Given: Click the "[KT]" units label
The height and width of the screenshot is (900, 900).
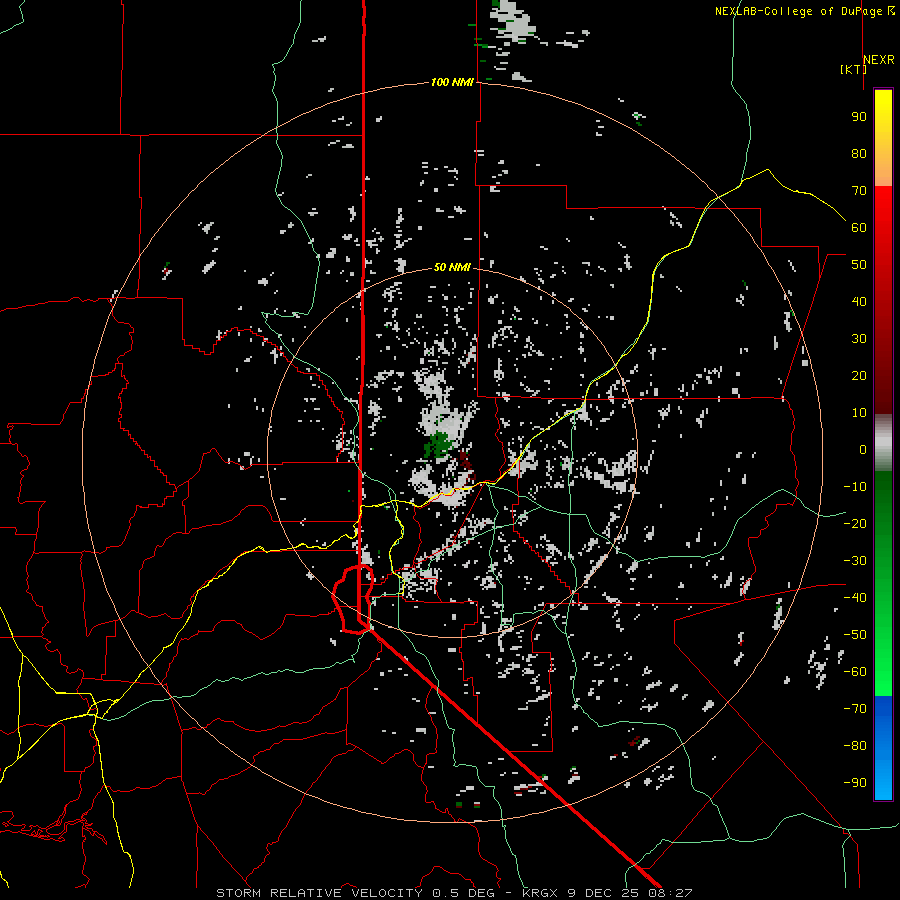Looking at the screenshot, I should 853,69.
